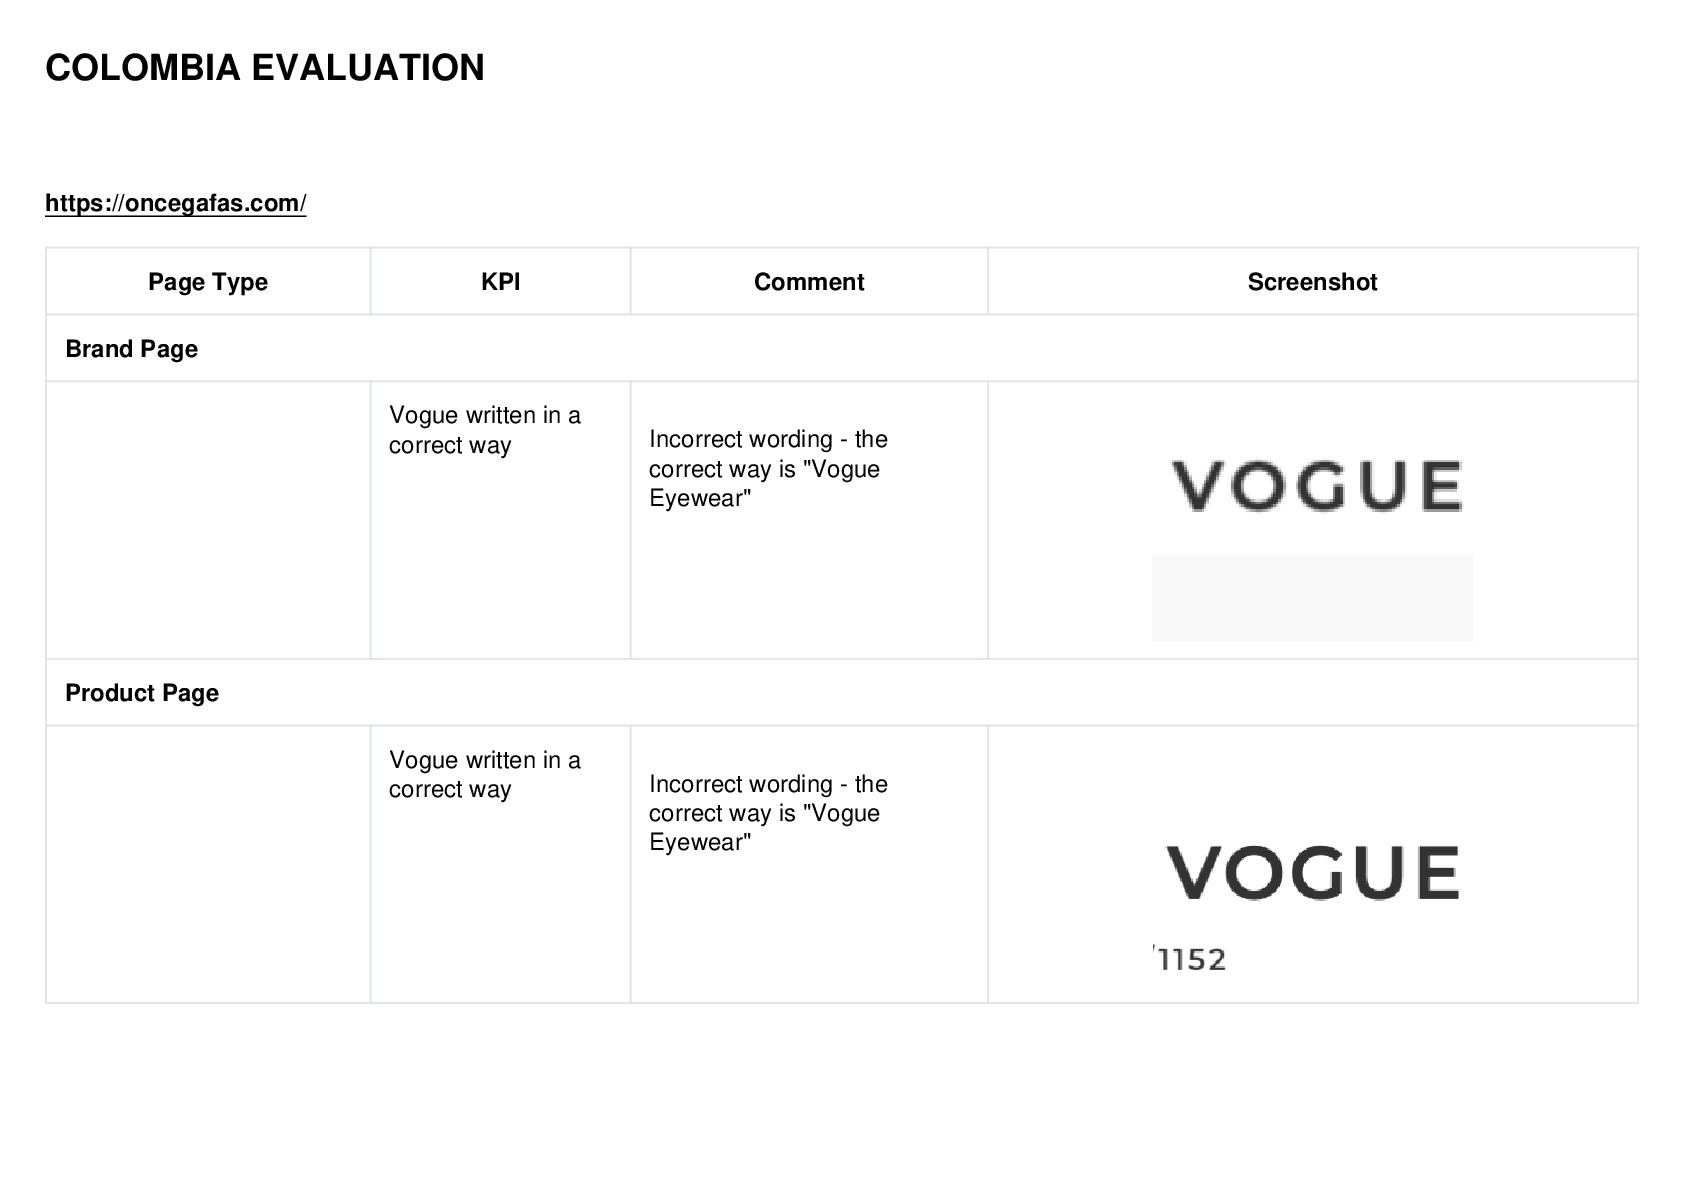1684x1191 pixels.
Task: Click the Product Page comment about Vogue Eyewear
Action: (x=768, y=813)
